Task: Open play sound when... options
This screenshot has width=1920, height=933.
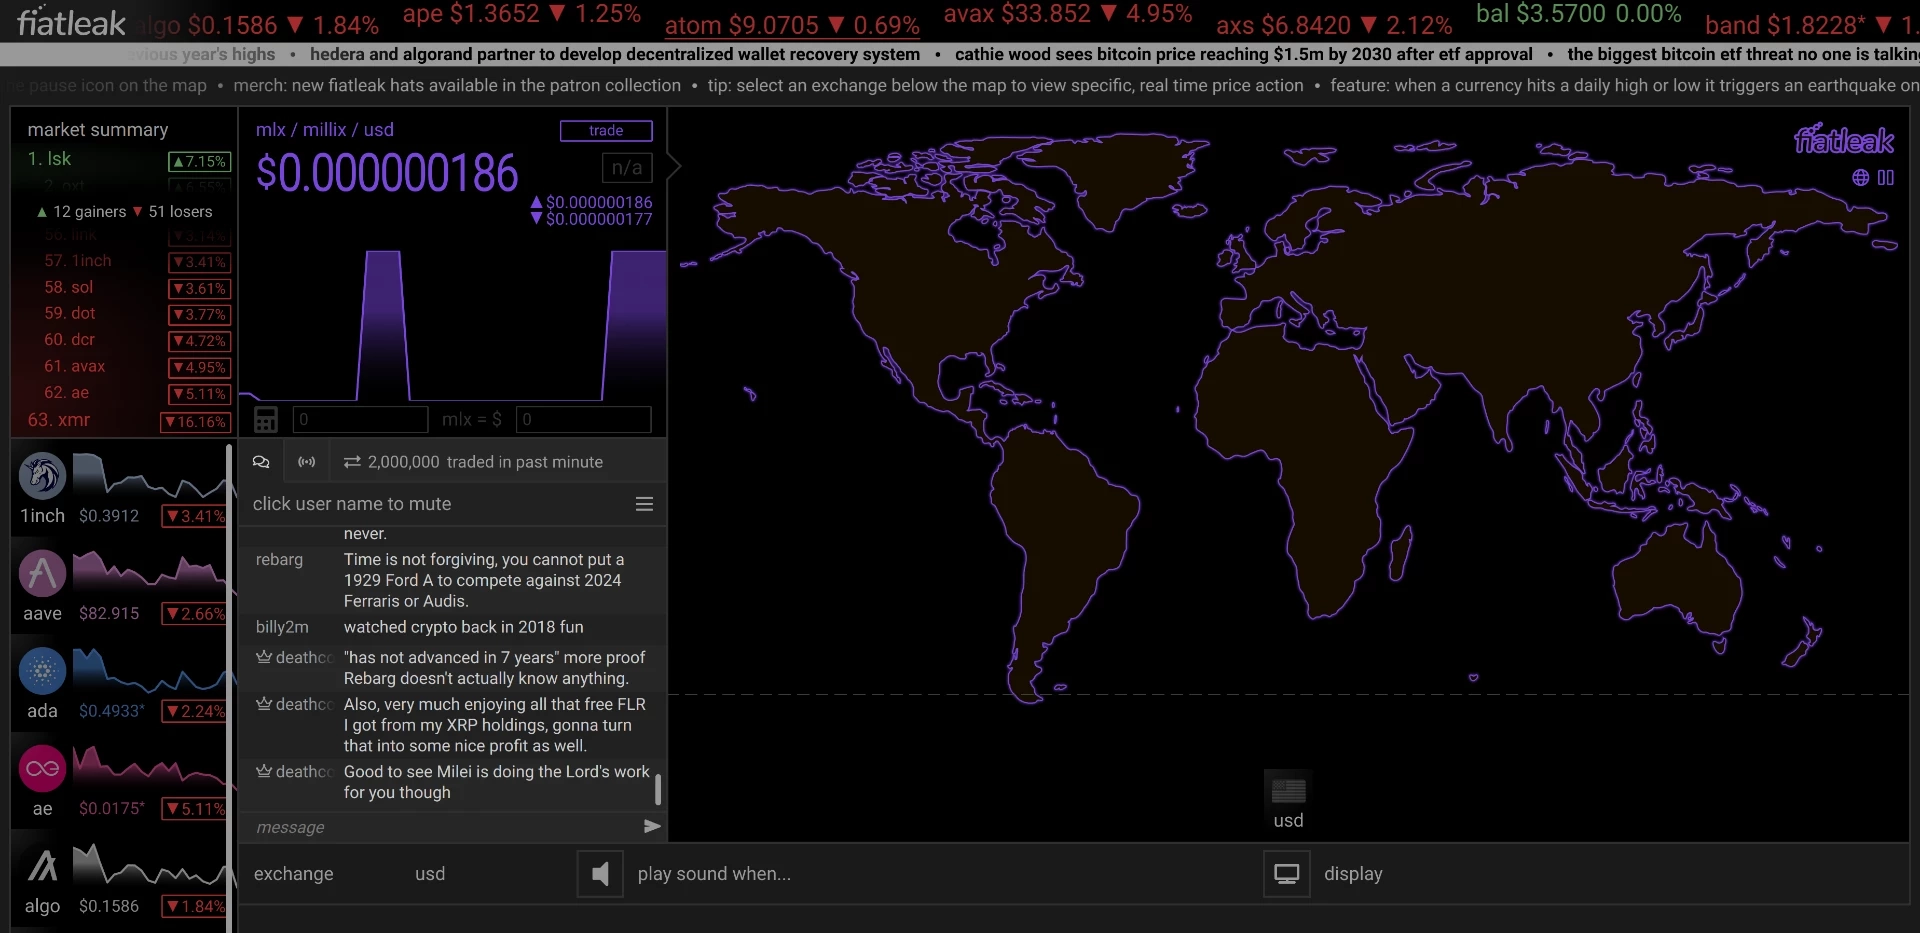Action: tap(714, 874)
